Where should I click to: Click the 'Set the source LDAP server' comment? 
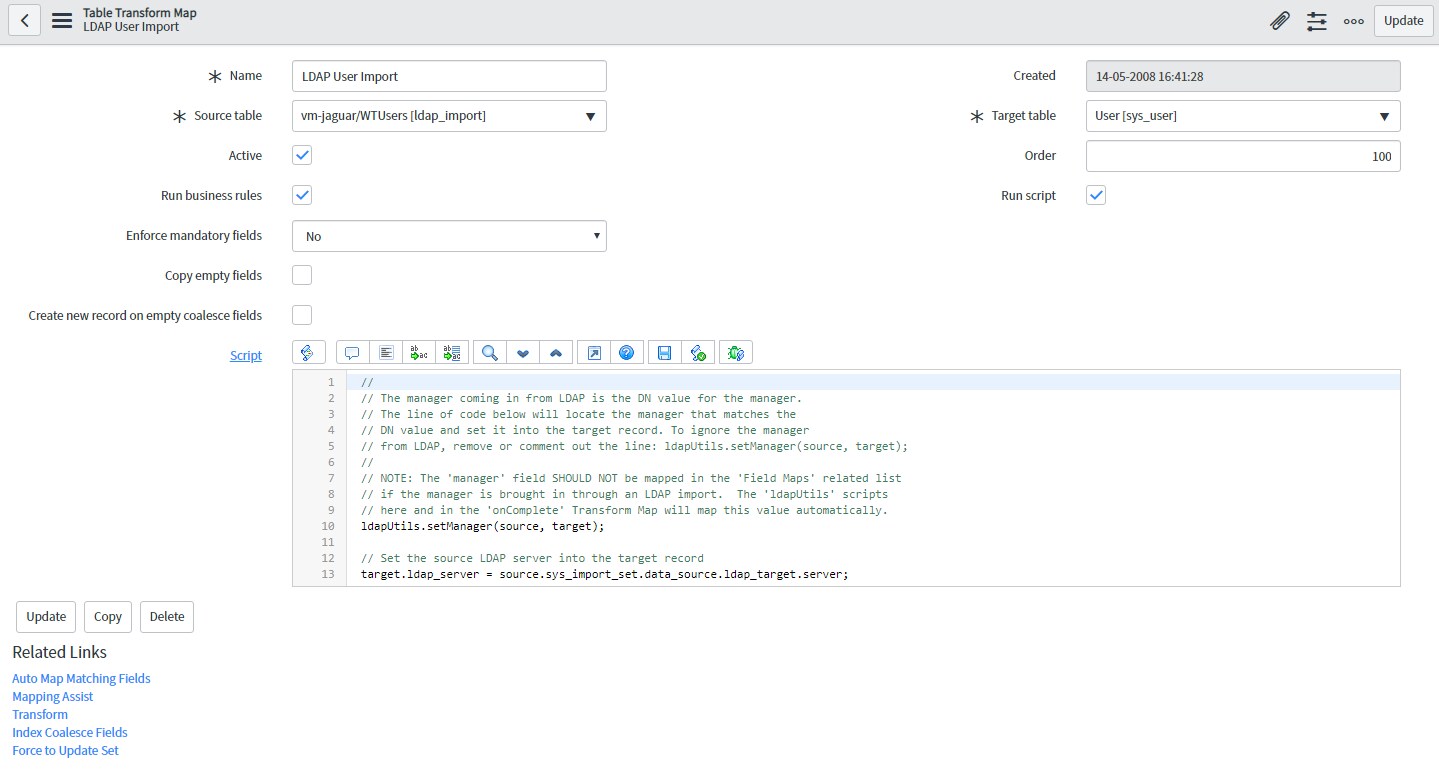[532, 558]
